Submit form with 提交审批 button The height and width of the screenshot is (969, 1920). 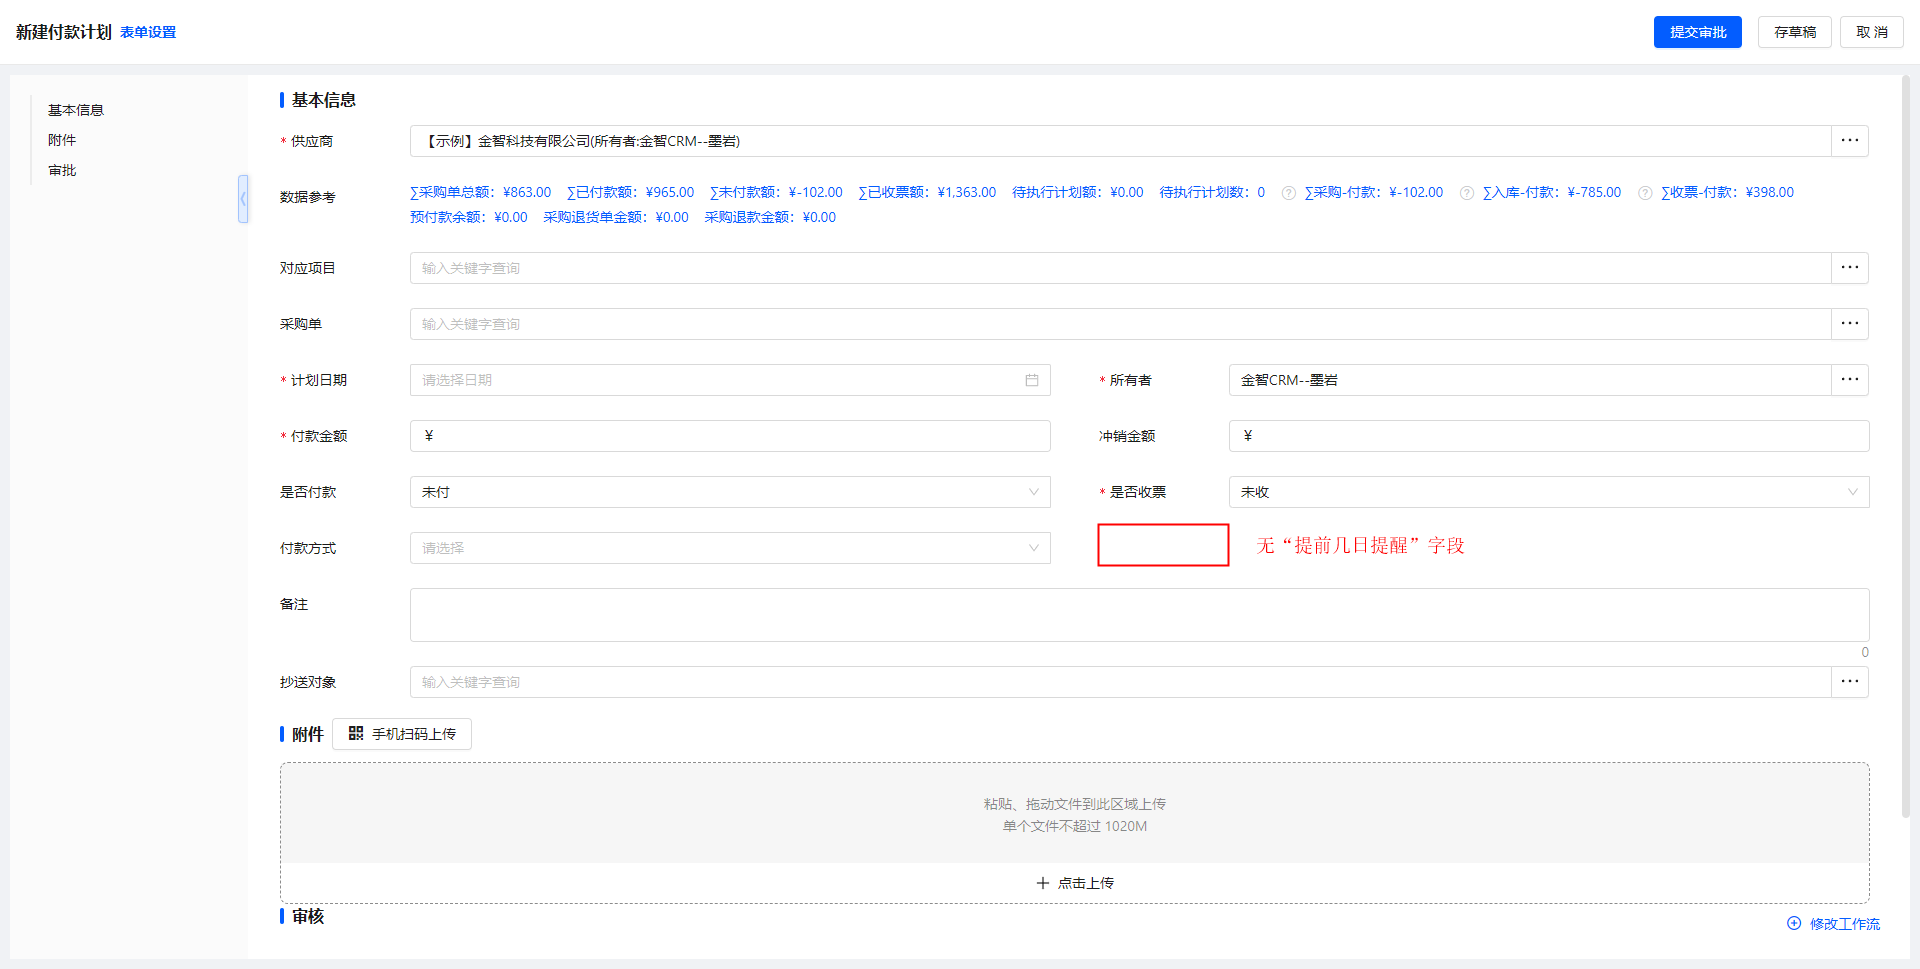(x=1697, y=32)
